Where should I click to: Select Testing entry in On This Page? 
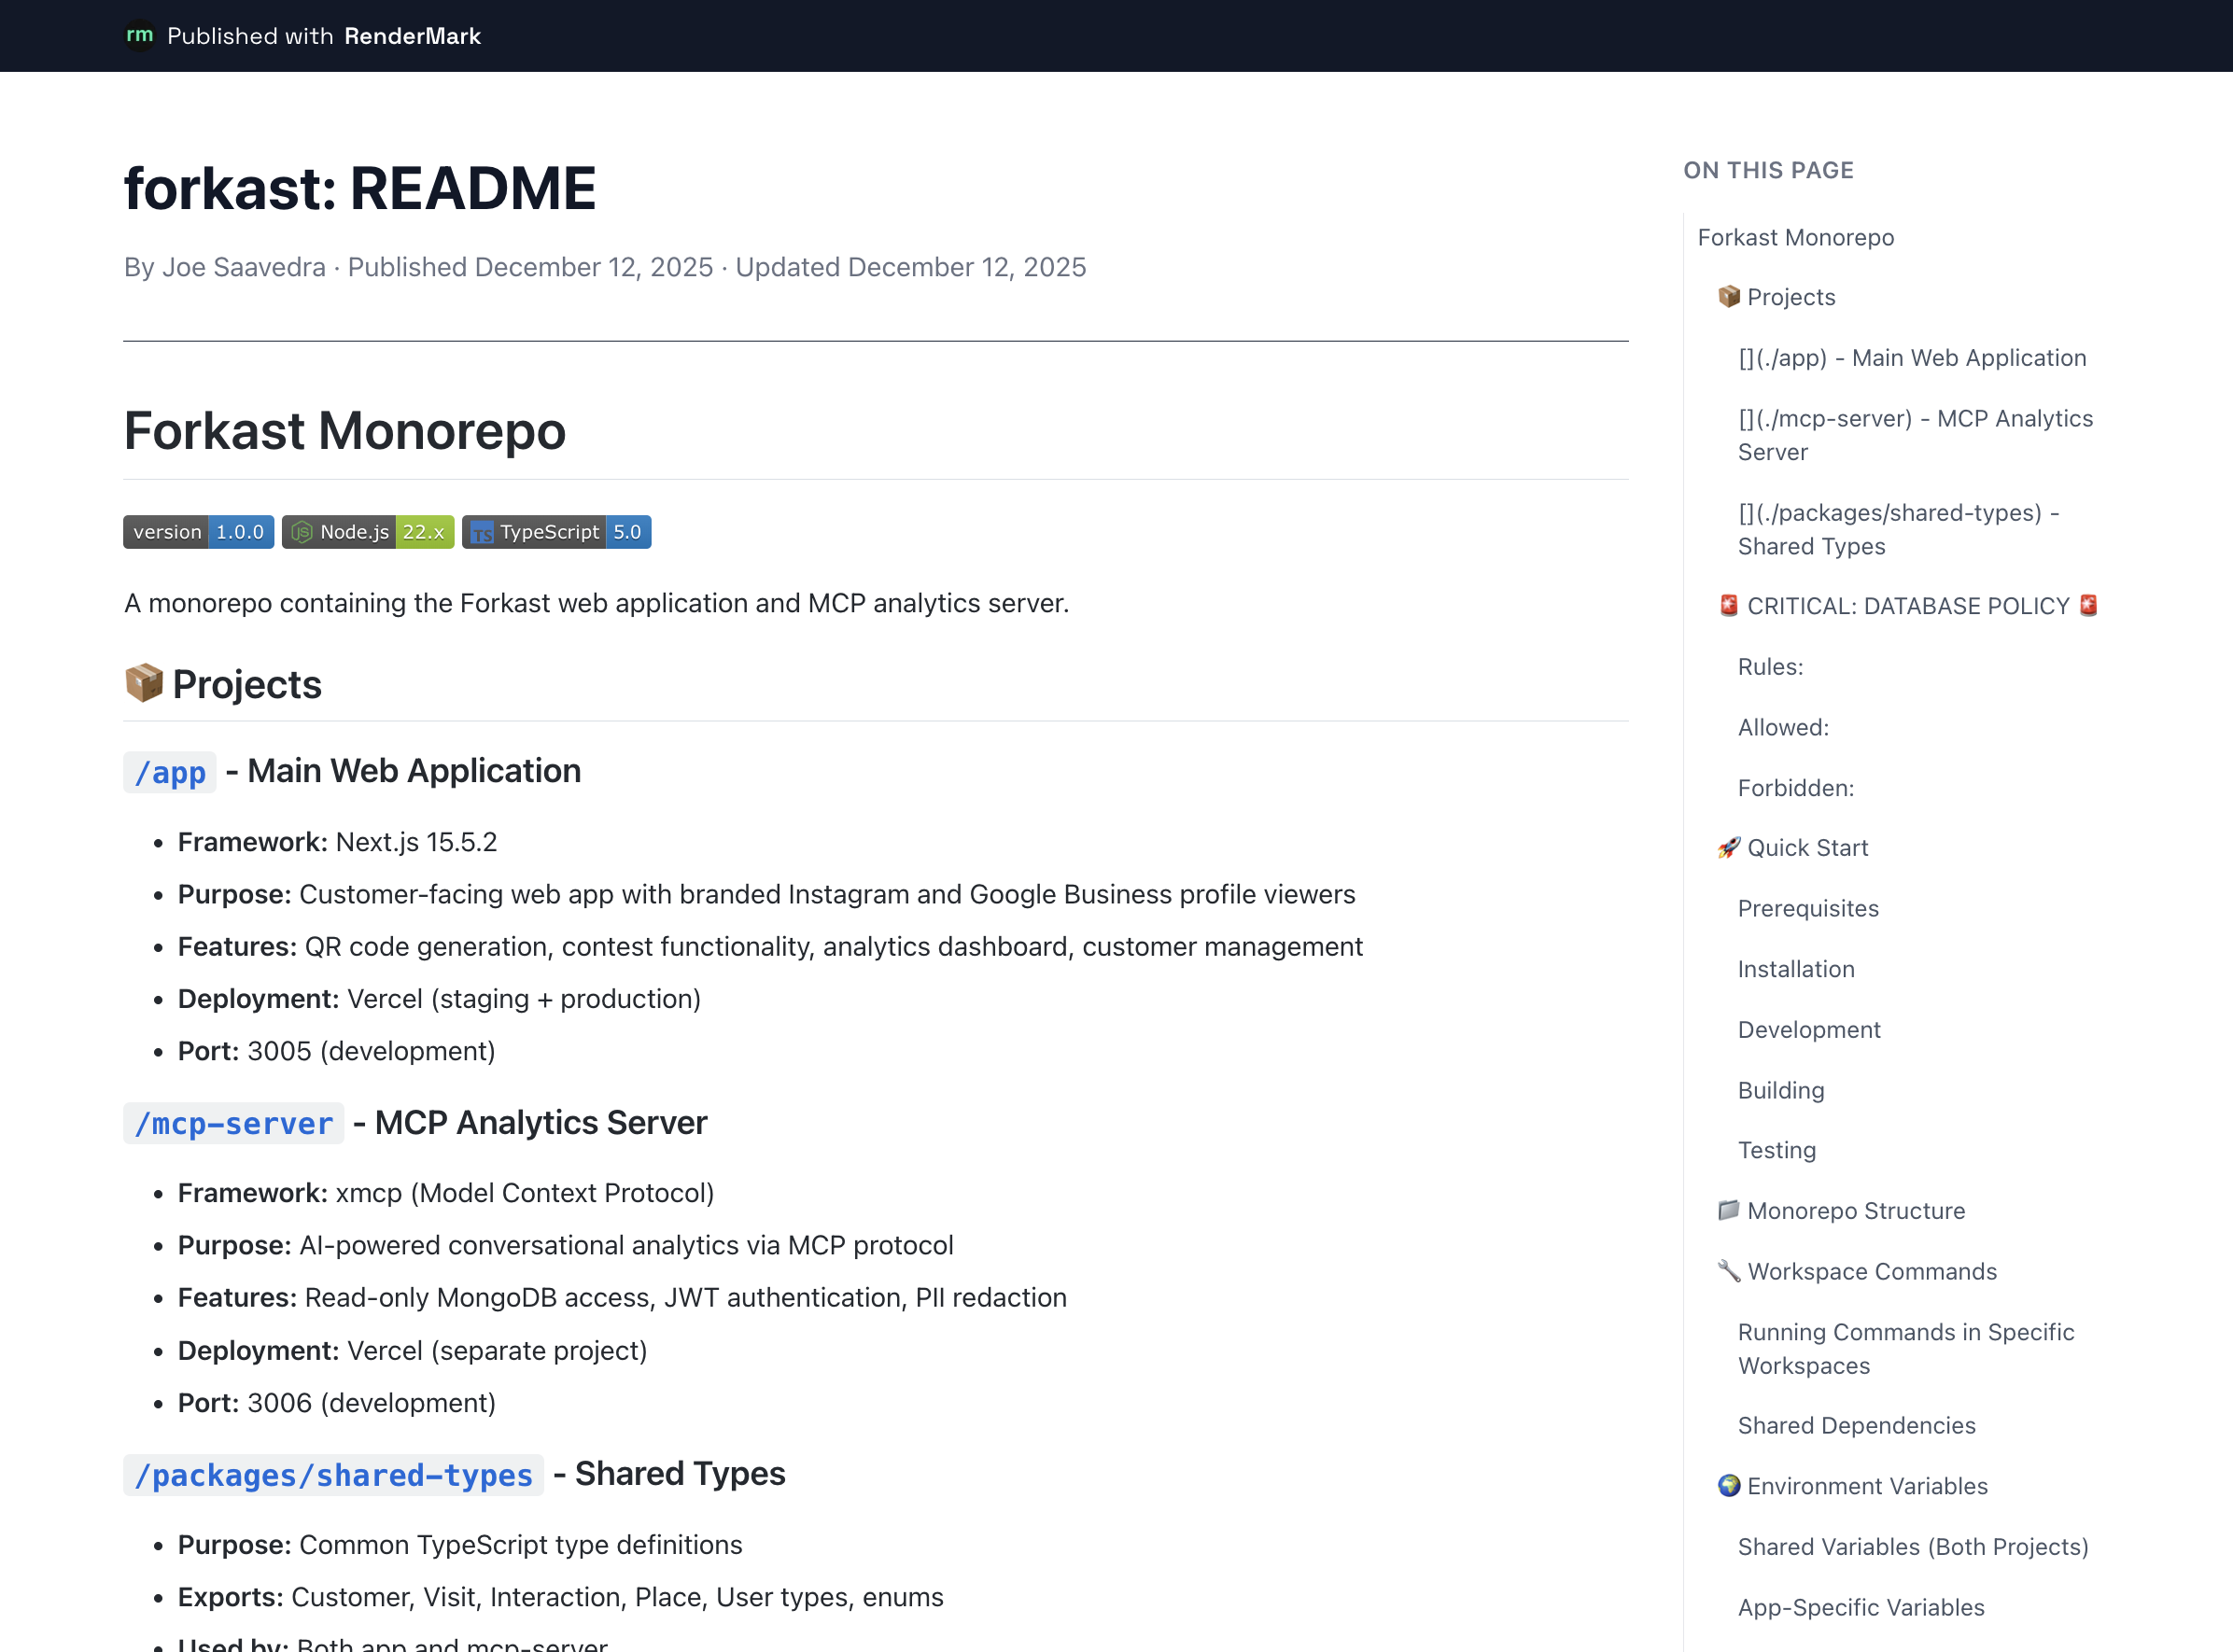pos(1776,1149)
